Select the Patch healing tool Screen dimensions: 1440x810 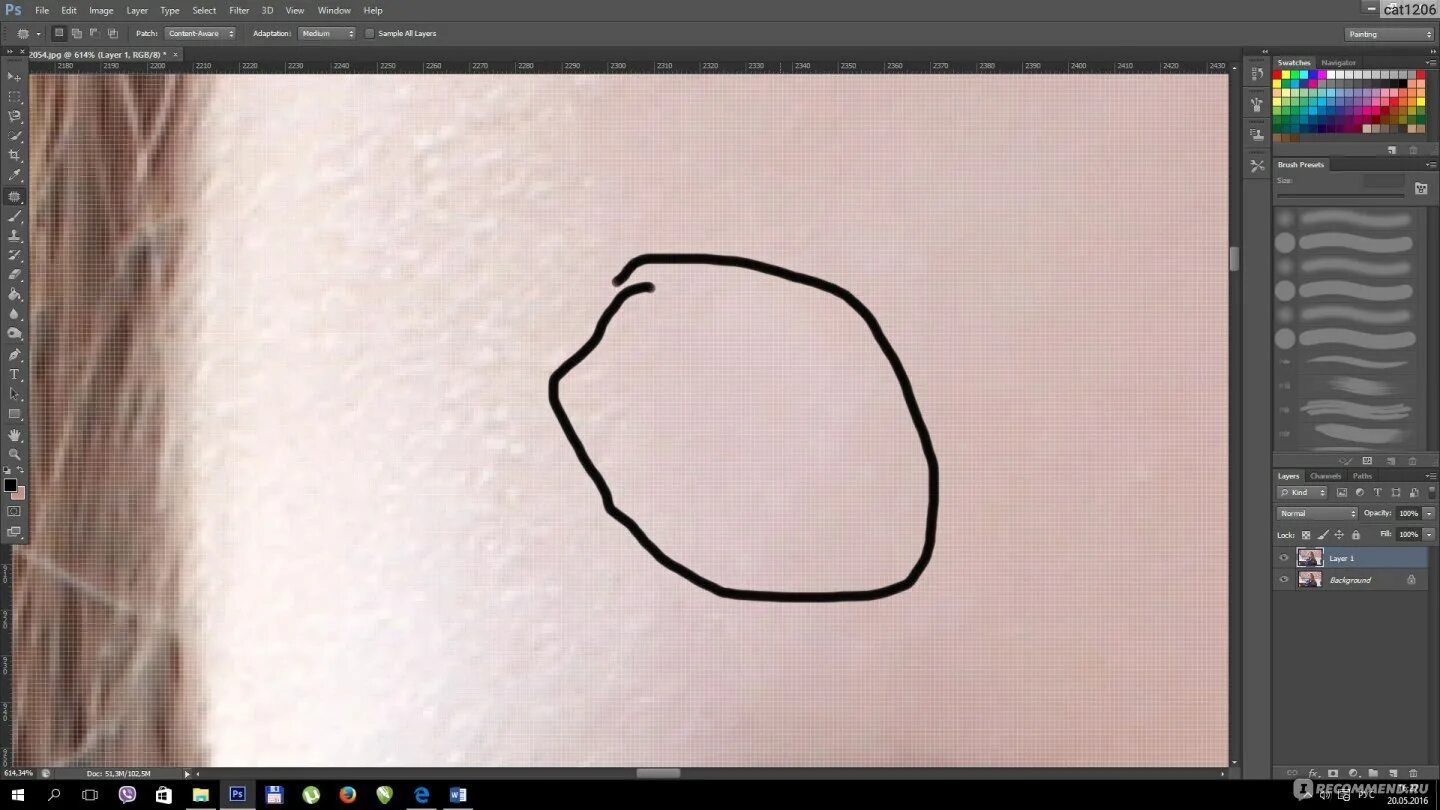pos(14,197)
